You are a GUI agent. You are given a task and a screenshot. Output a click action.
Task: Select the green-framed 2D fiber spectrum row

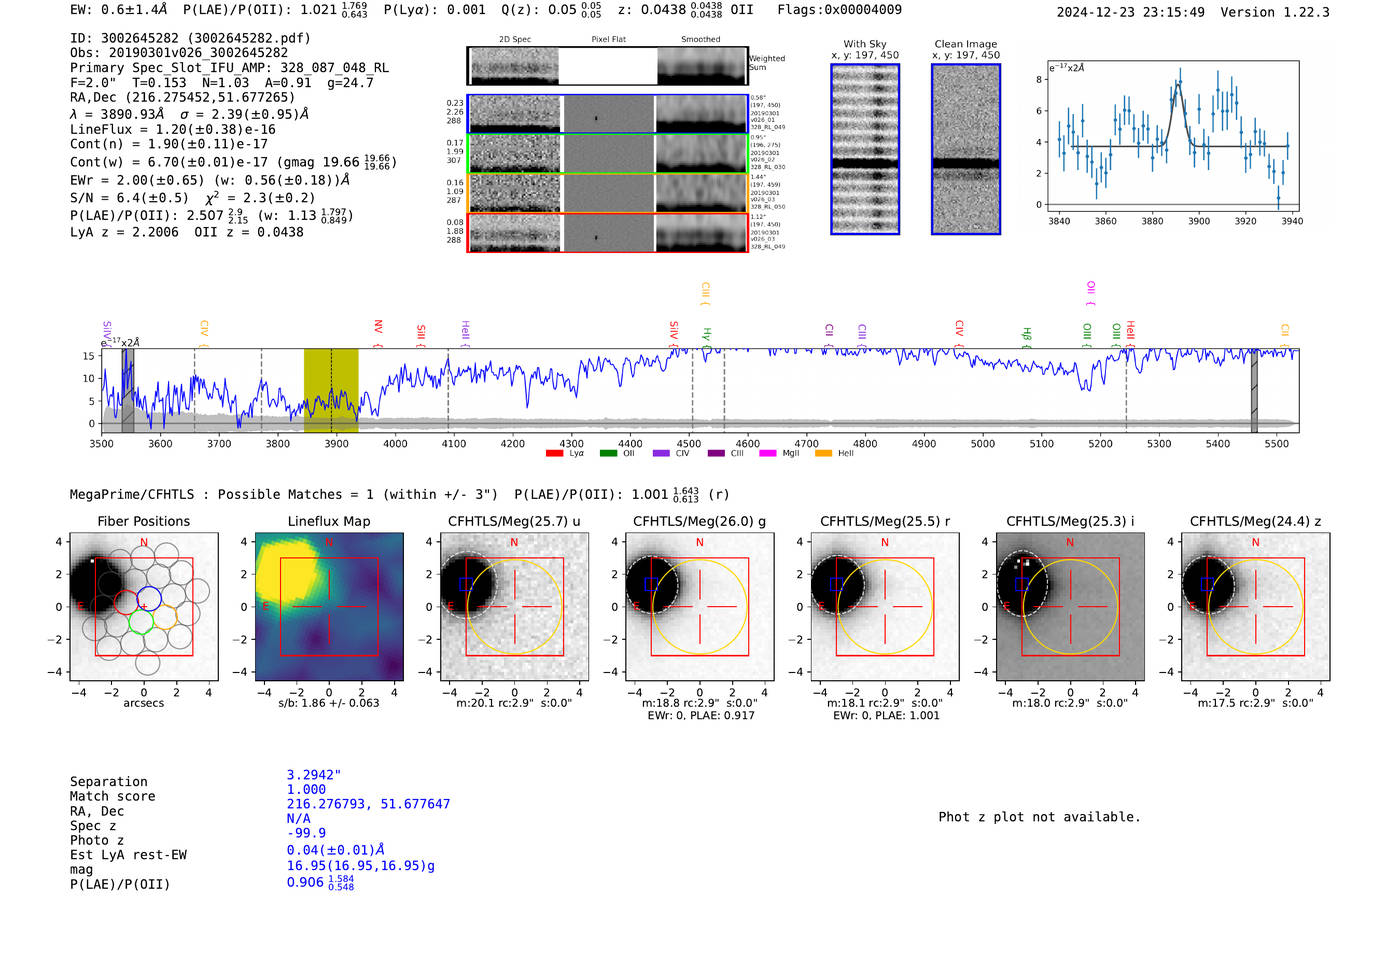607,153
